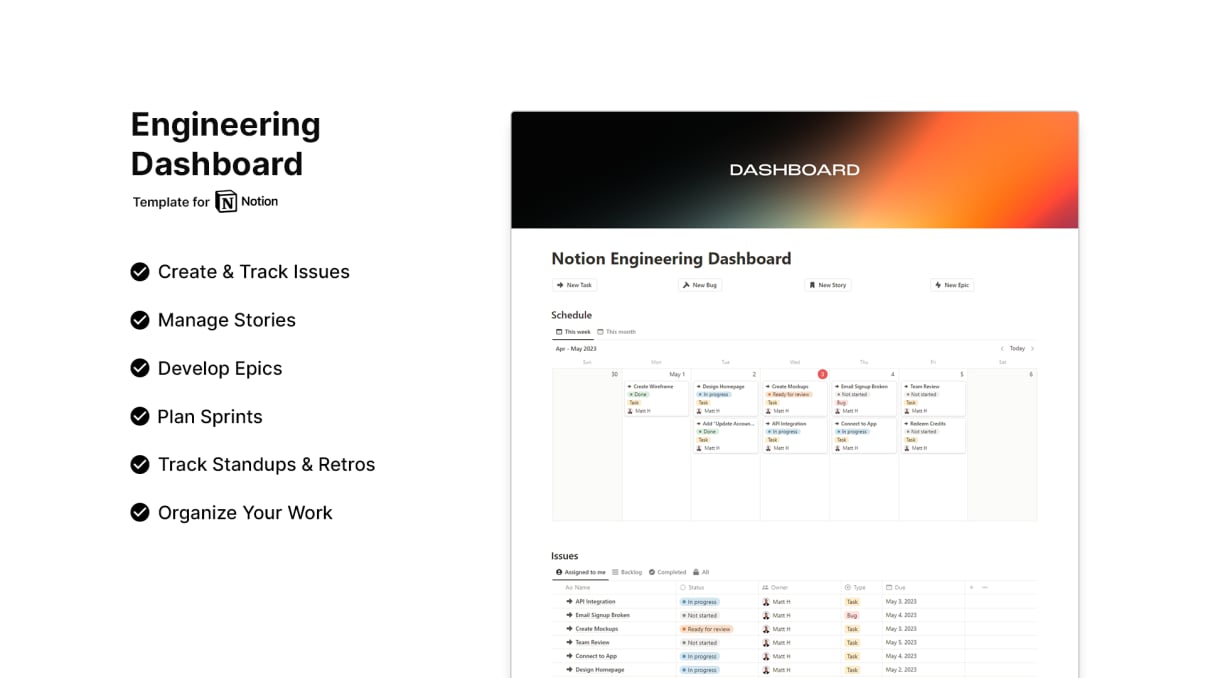
Task: Click the Bug type tag in the table
Action: (852, 616)
